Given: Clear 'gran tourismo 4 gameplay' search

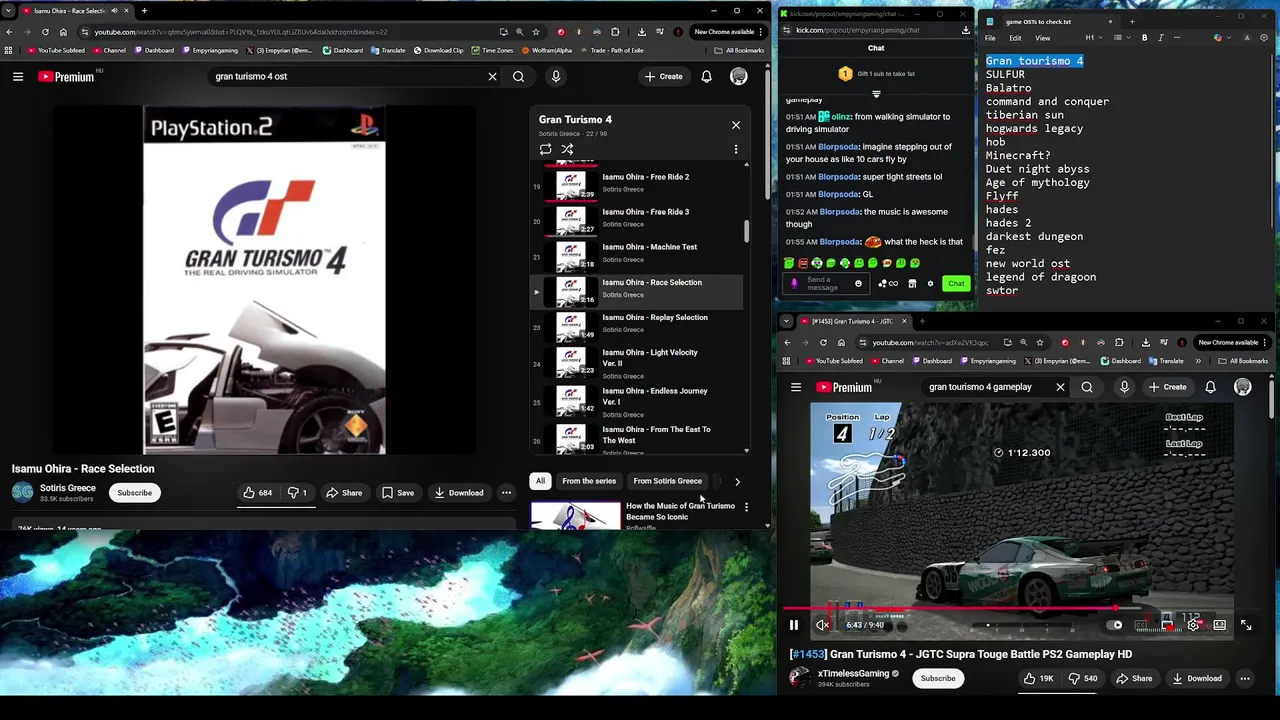Looking at the screenshot, I should point(1060,387).
